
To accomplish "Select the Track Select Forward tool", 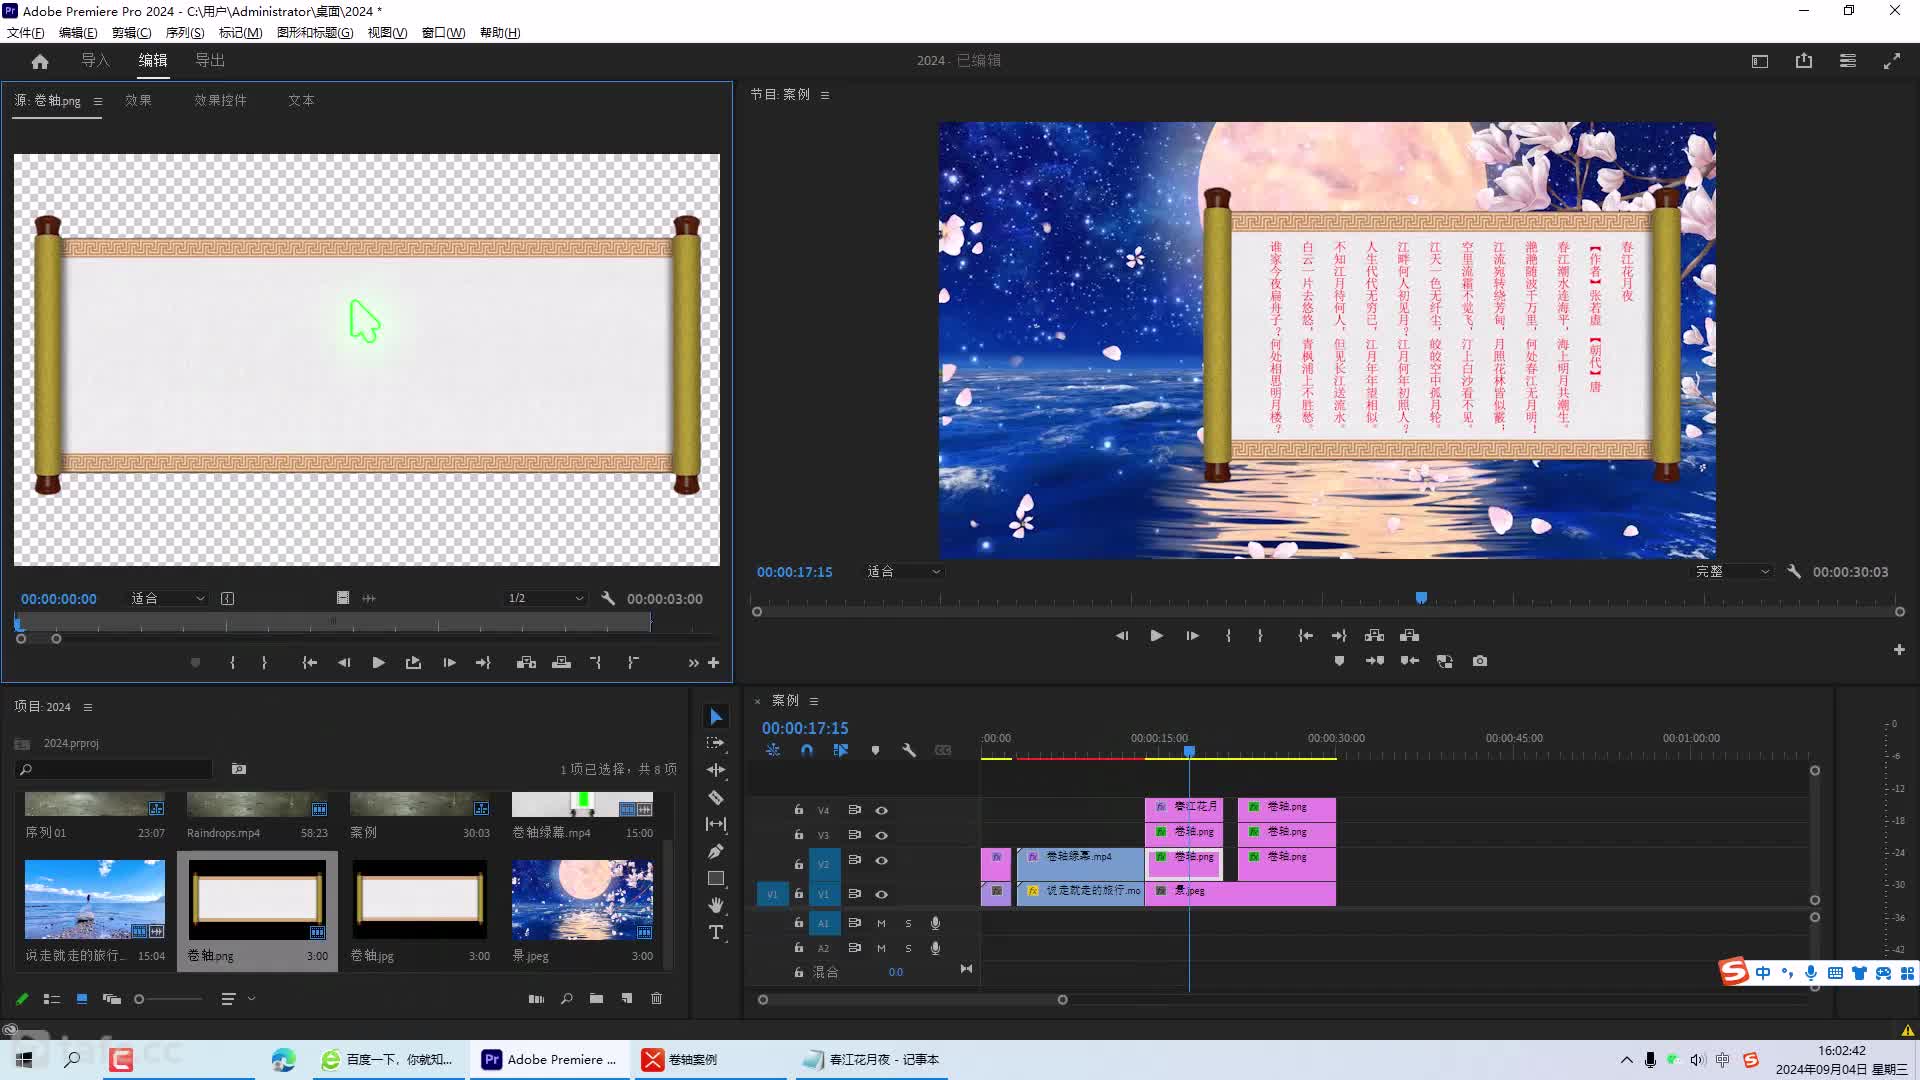I will [716, 743].
